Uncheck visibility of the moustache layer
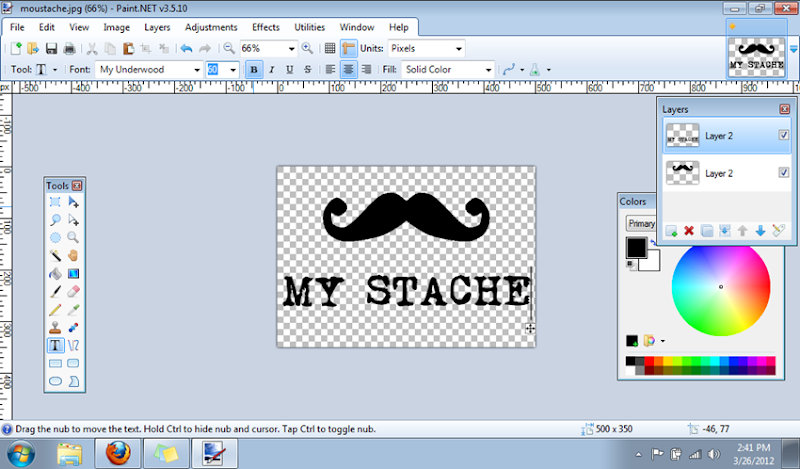Screen dimensions: 800x469 [783, 173]
